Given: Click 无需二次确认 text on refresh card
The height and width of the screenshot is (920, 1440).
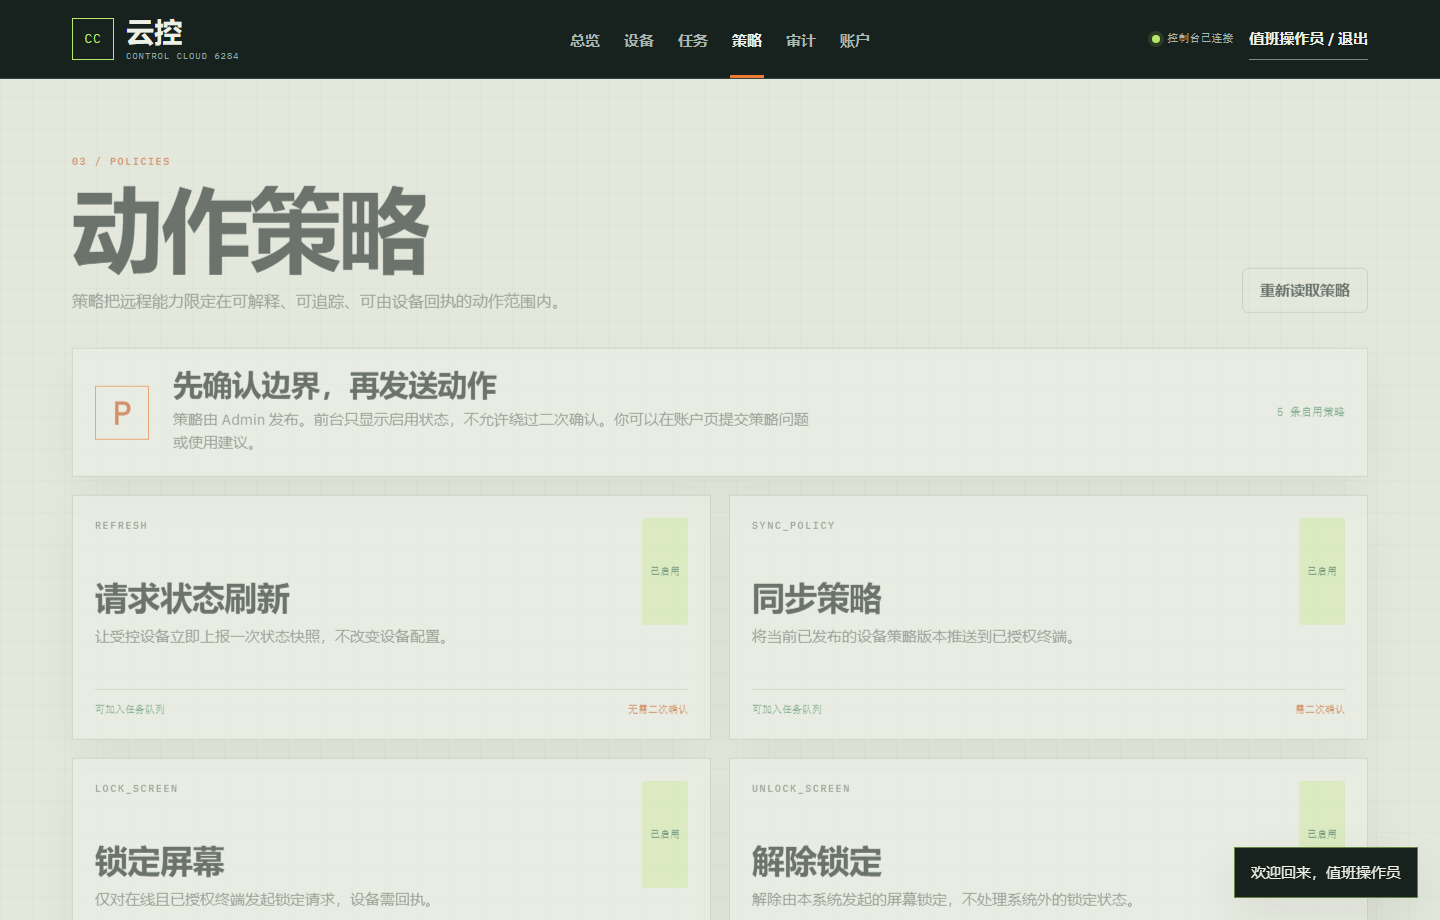Looking at the screenshot, I should 658,709.
